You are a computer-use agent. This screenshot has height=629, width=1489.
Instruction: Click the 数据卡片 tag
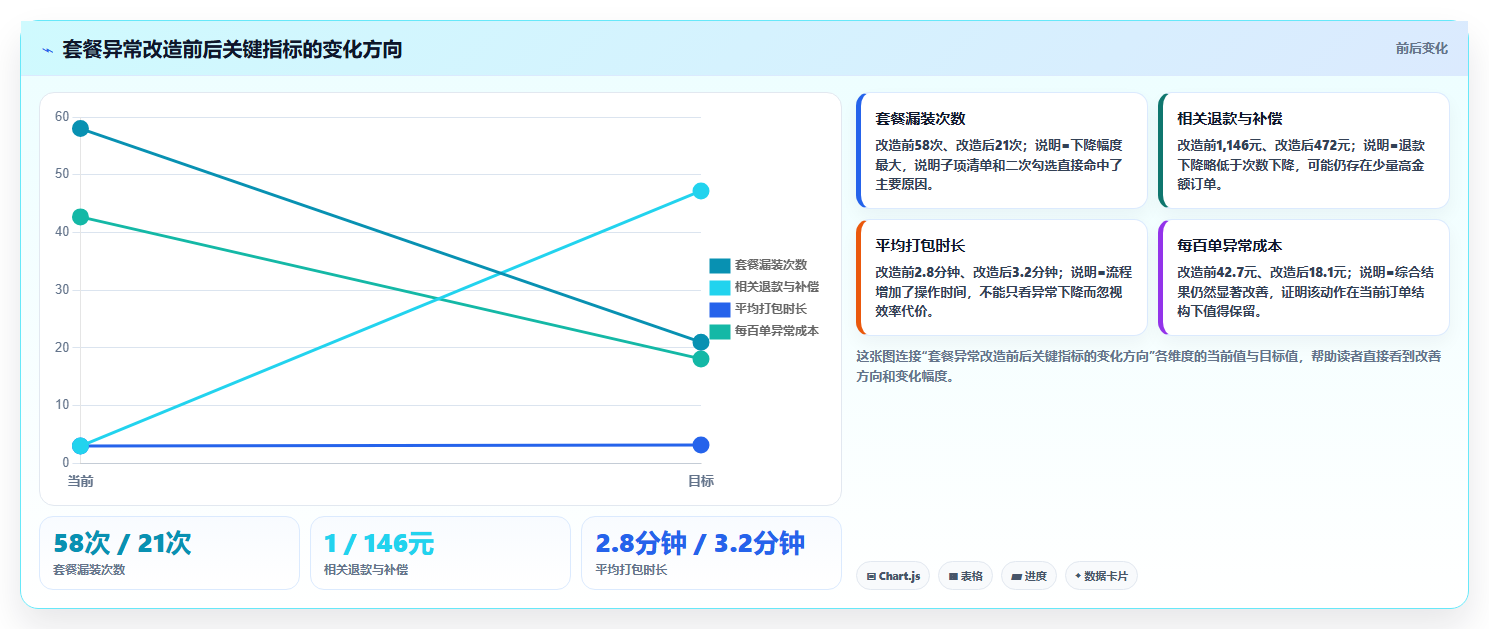1101,576
